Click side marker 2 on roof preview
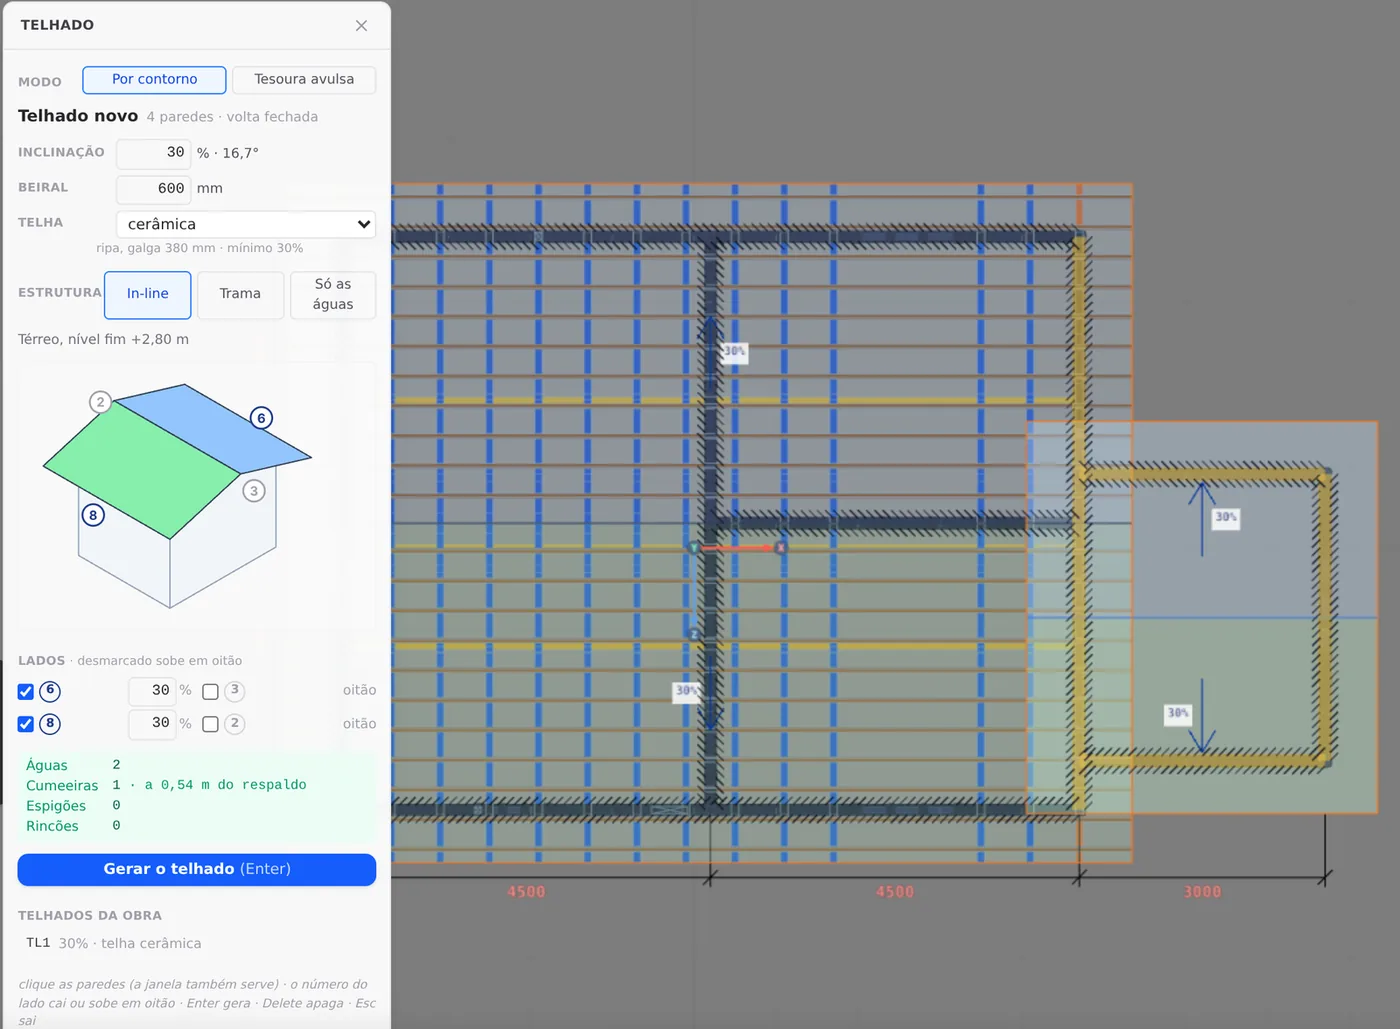 point(100,402)
